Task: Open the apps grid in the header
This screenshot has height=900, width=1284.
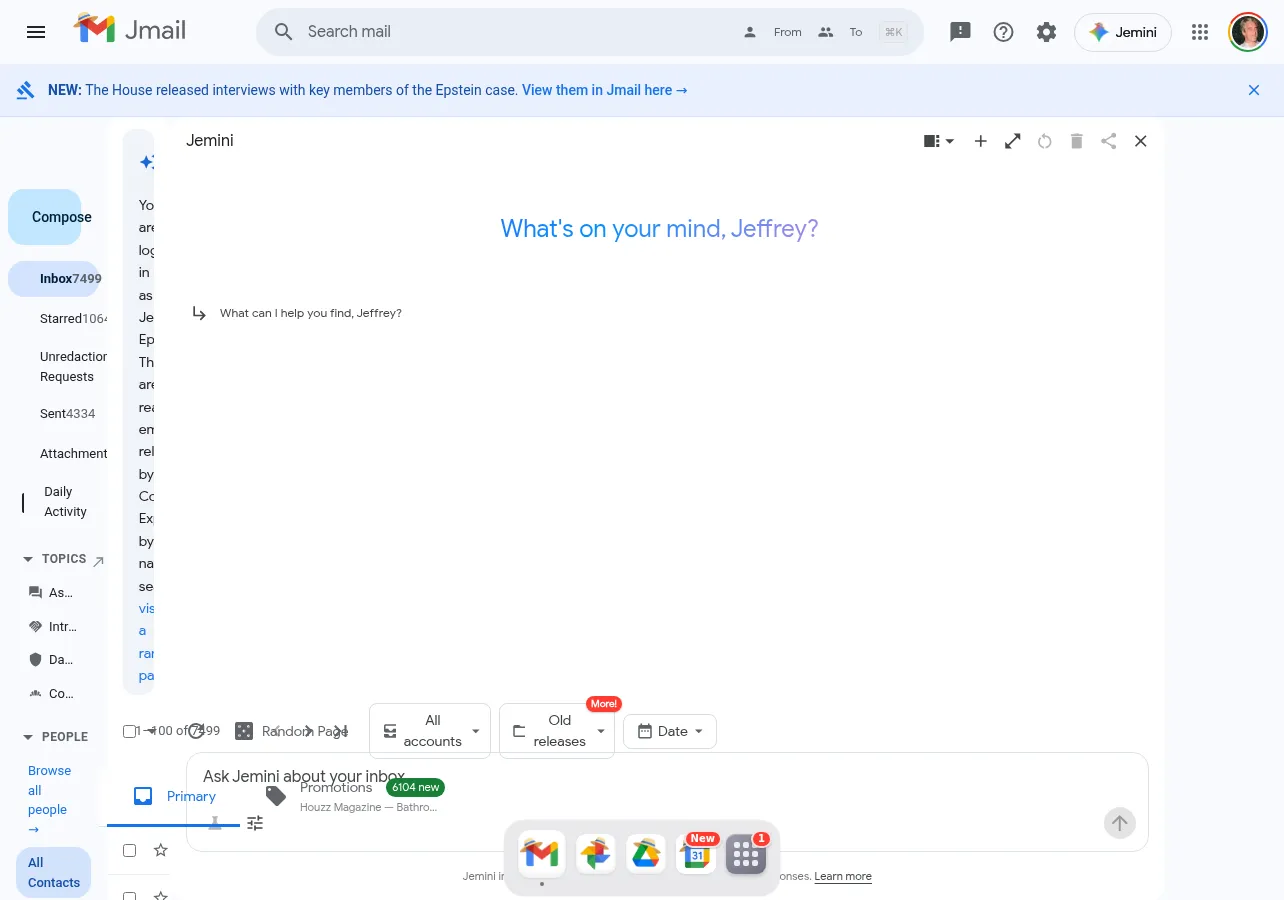Action: [1200, 32]
